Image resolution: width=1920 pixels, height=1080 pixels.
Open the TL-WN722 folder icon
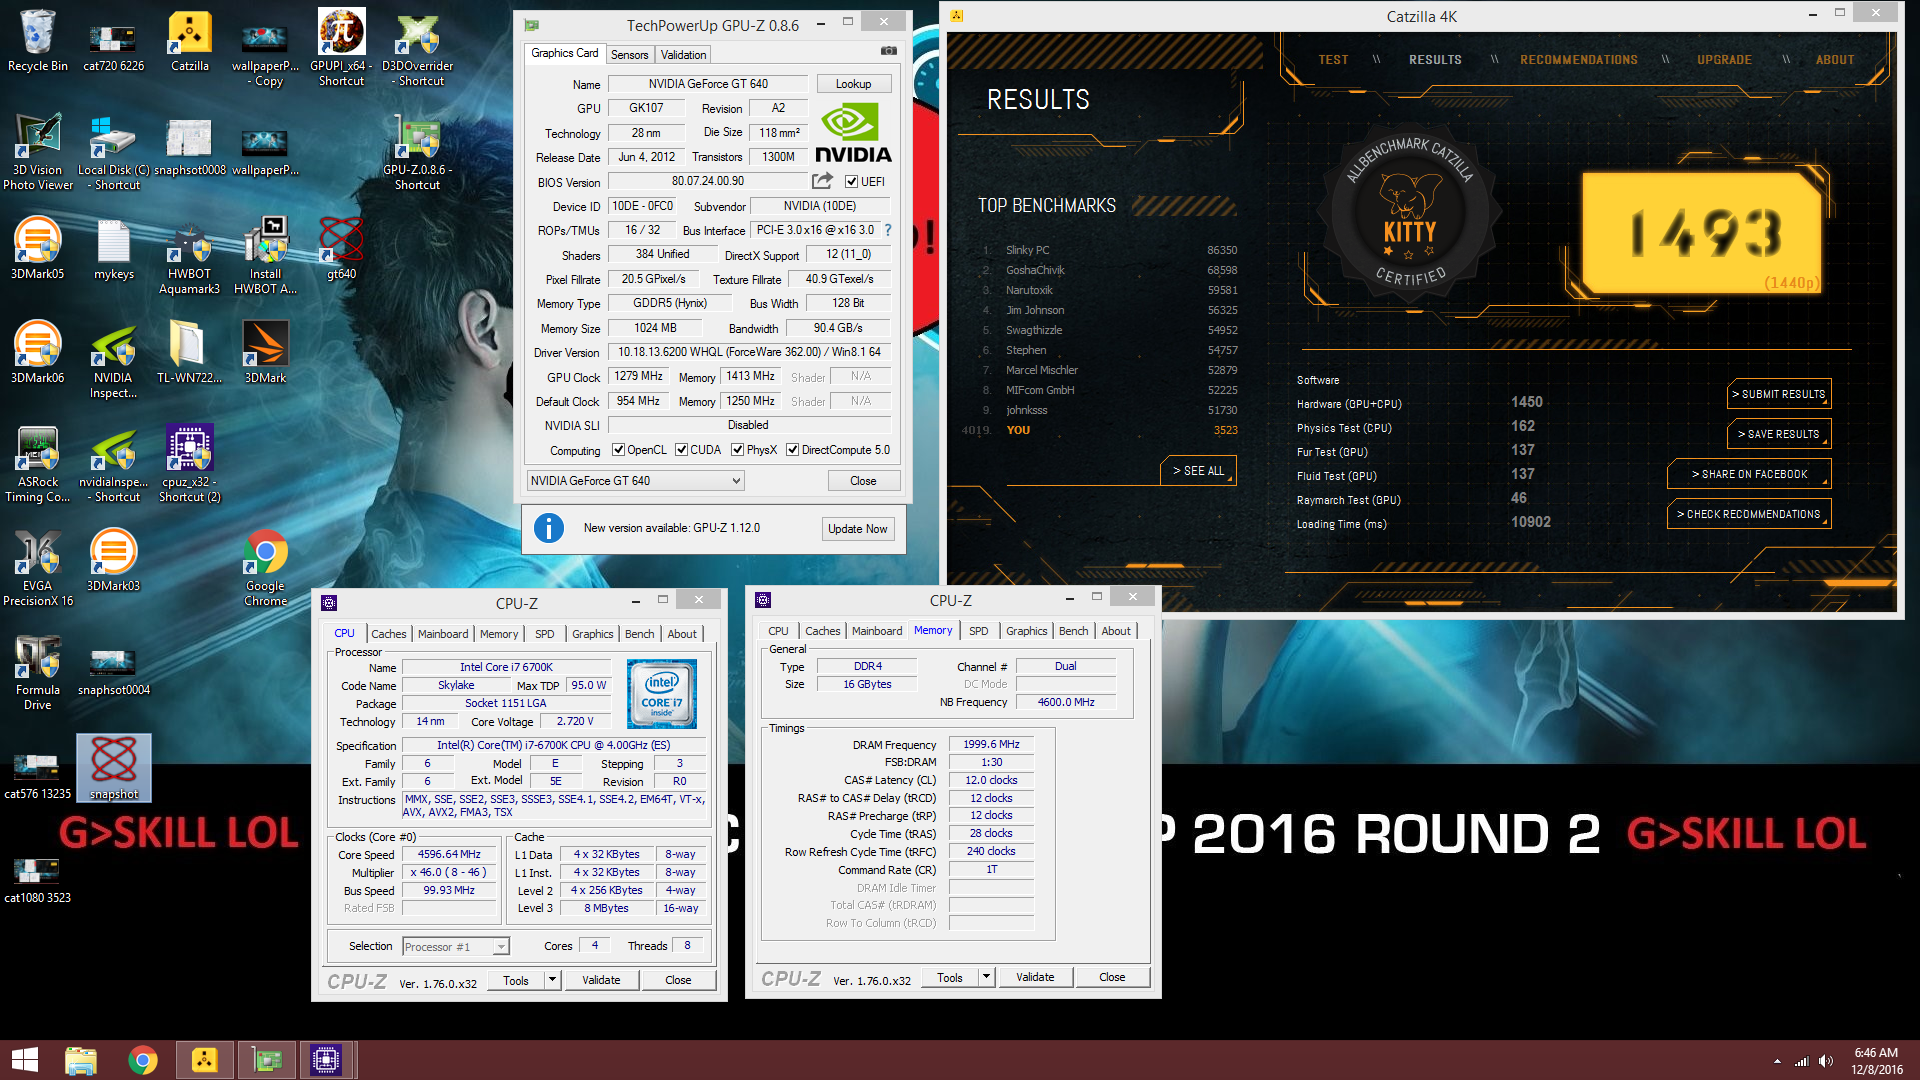coord(190,352)
